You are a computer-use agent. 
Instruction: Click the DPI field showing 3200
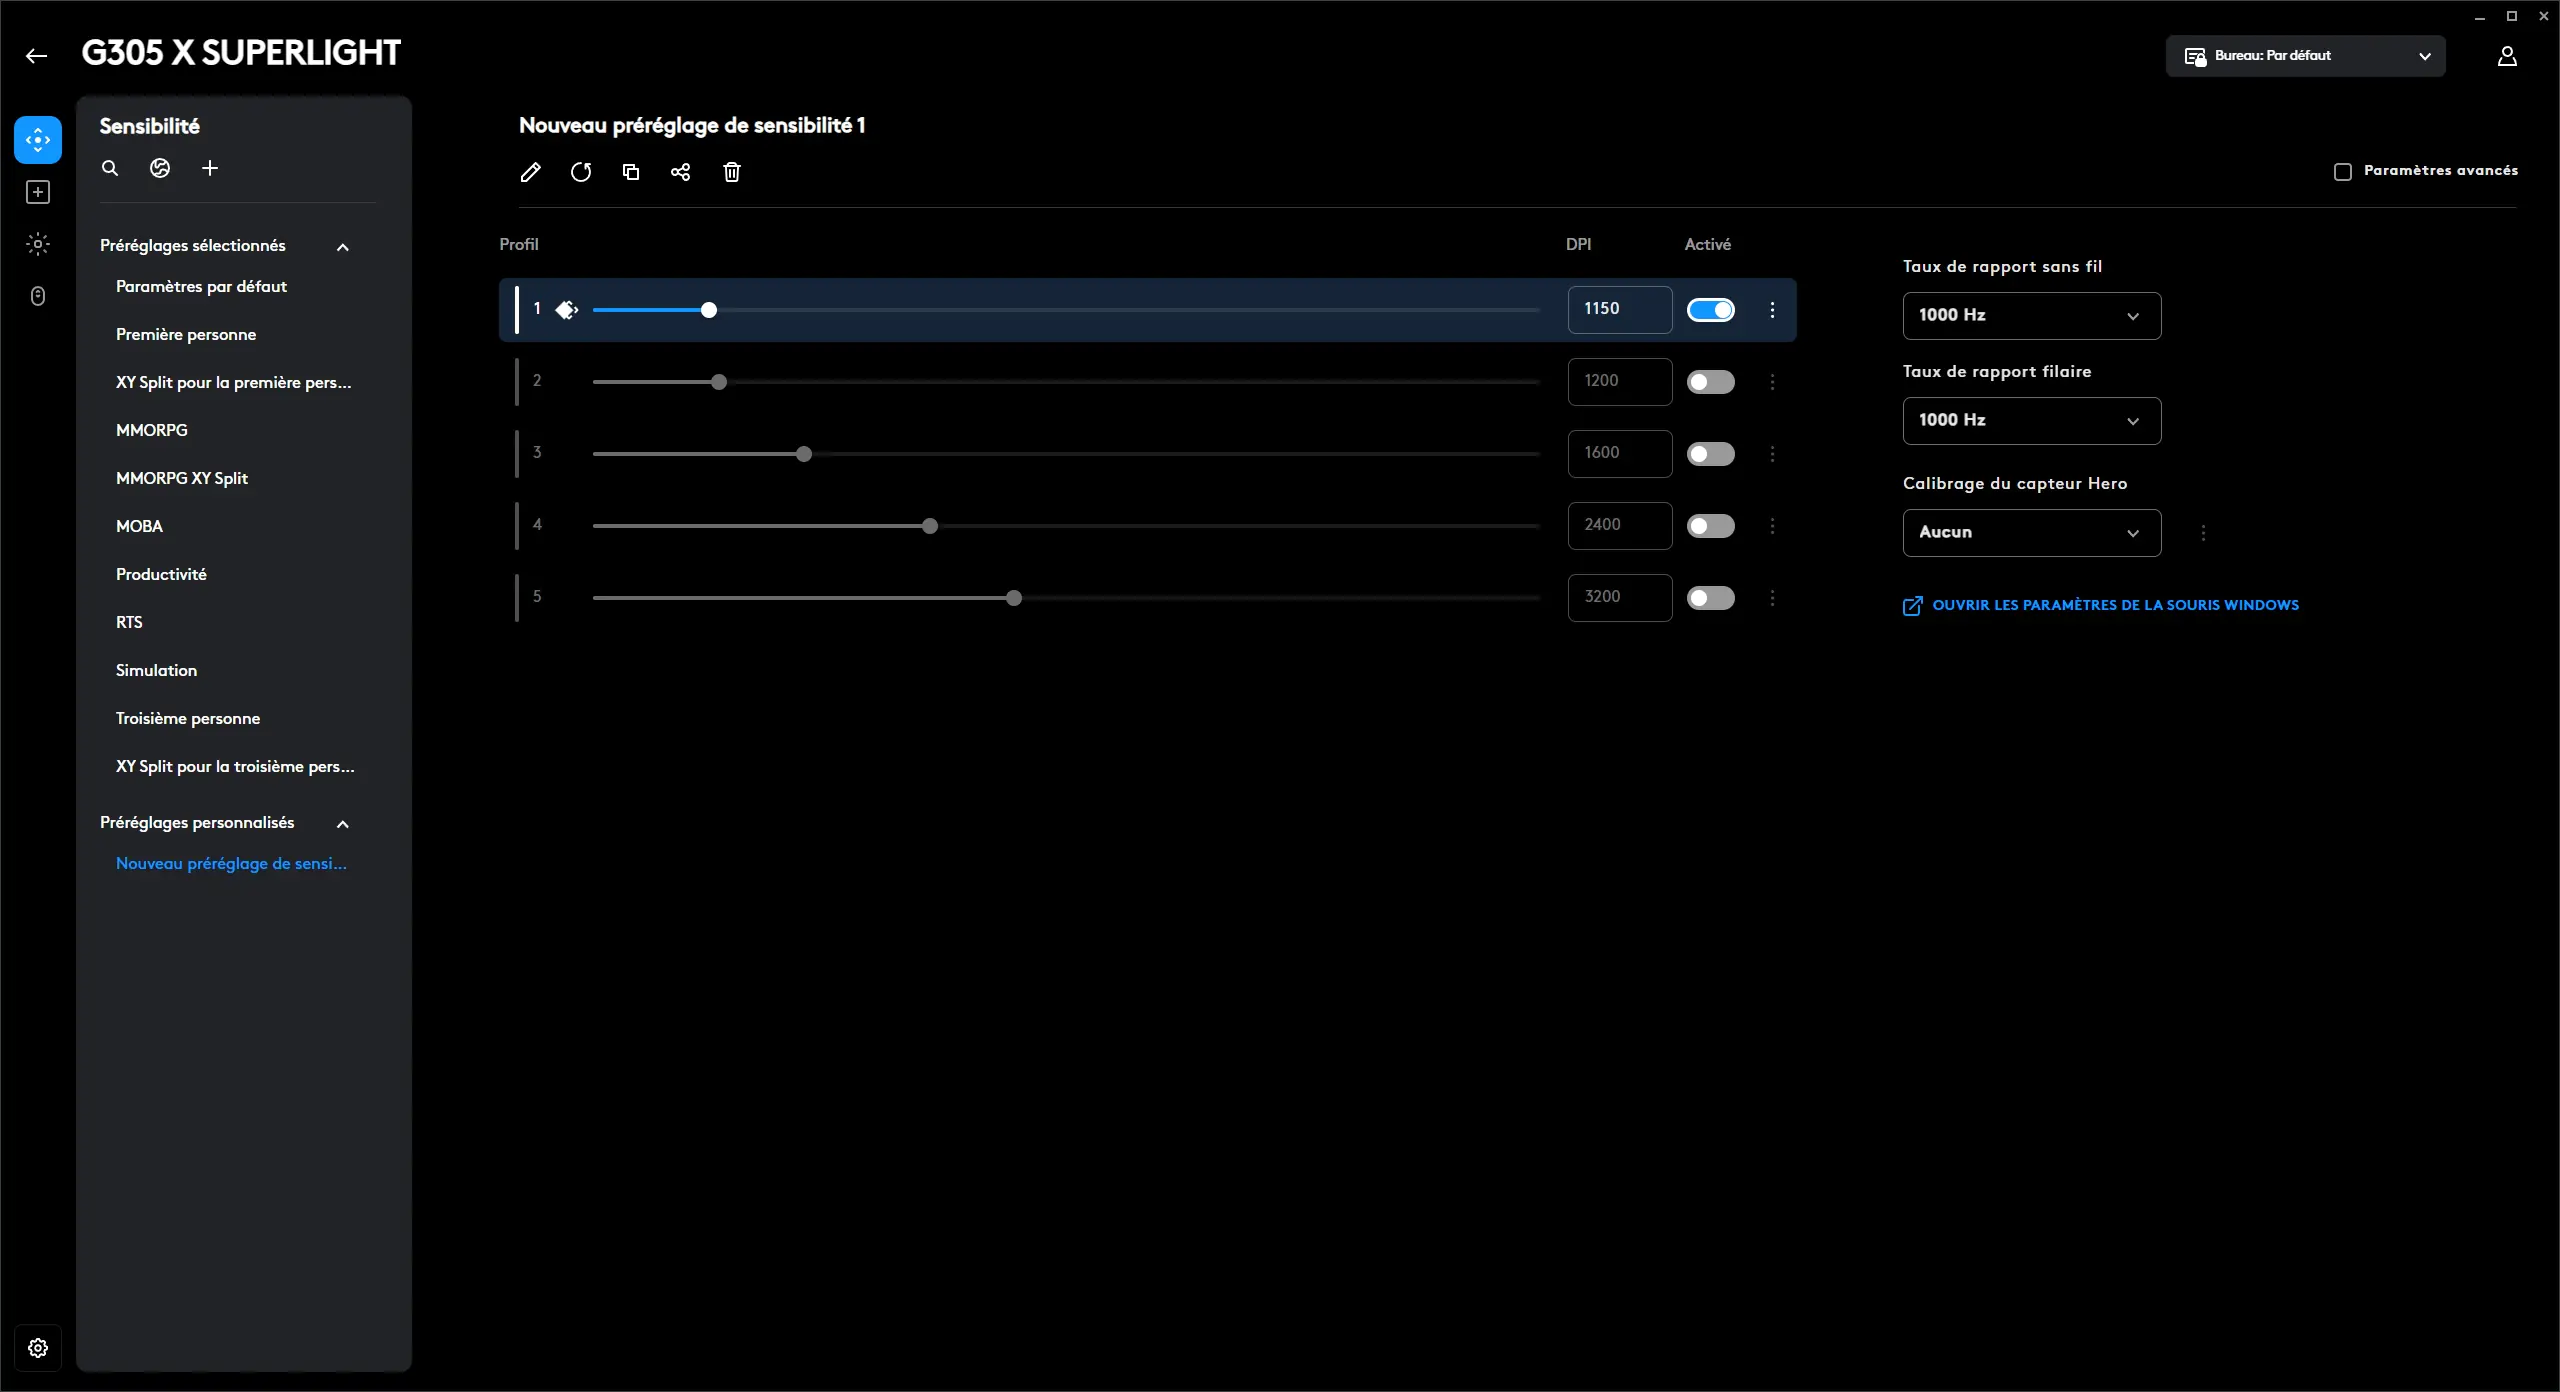click(1620, 598)
